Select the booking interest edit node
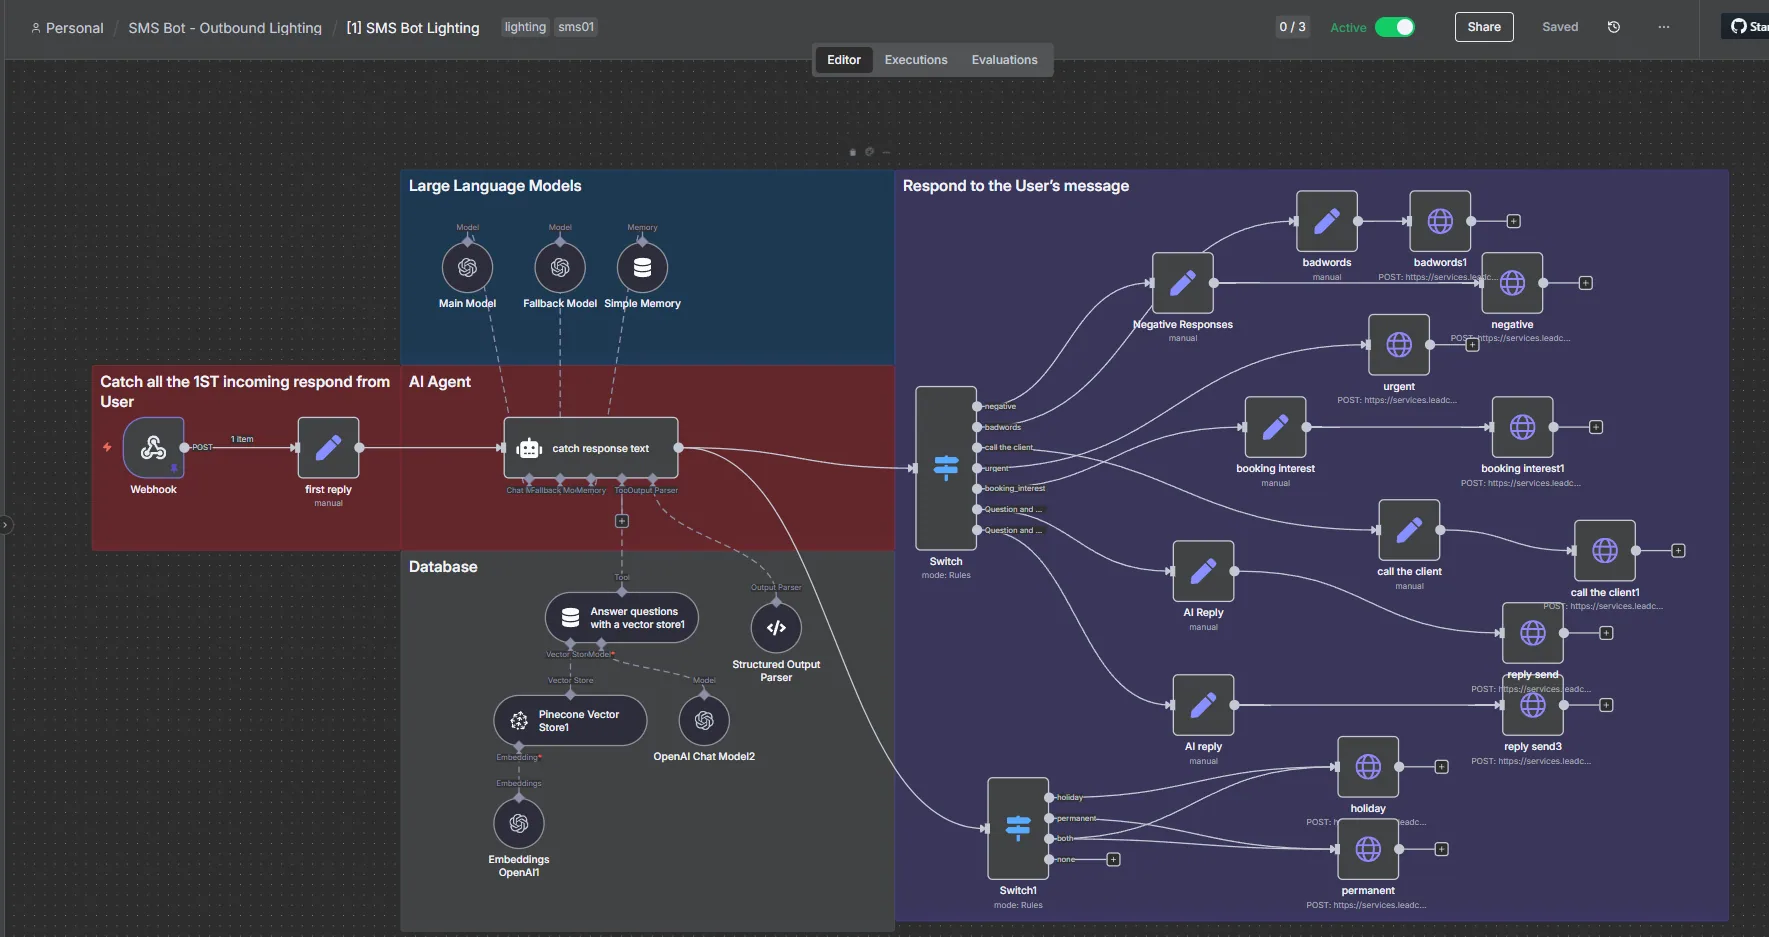The image size is (1769, 937). pos(1275,427)
